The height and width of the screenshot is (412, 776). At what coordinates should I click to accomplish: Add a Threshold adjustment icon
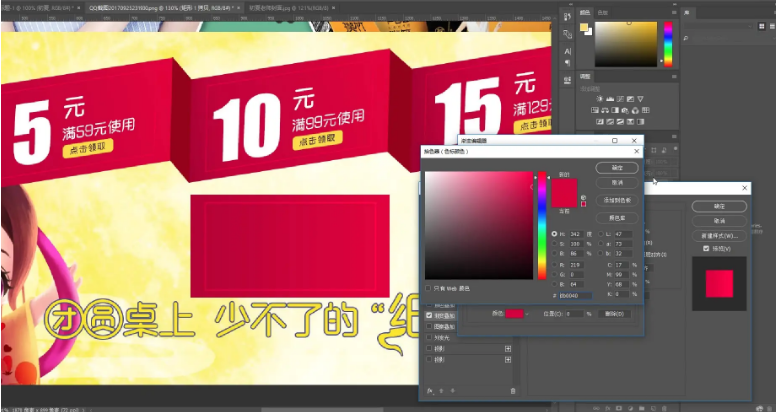620,122
